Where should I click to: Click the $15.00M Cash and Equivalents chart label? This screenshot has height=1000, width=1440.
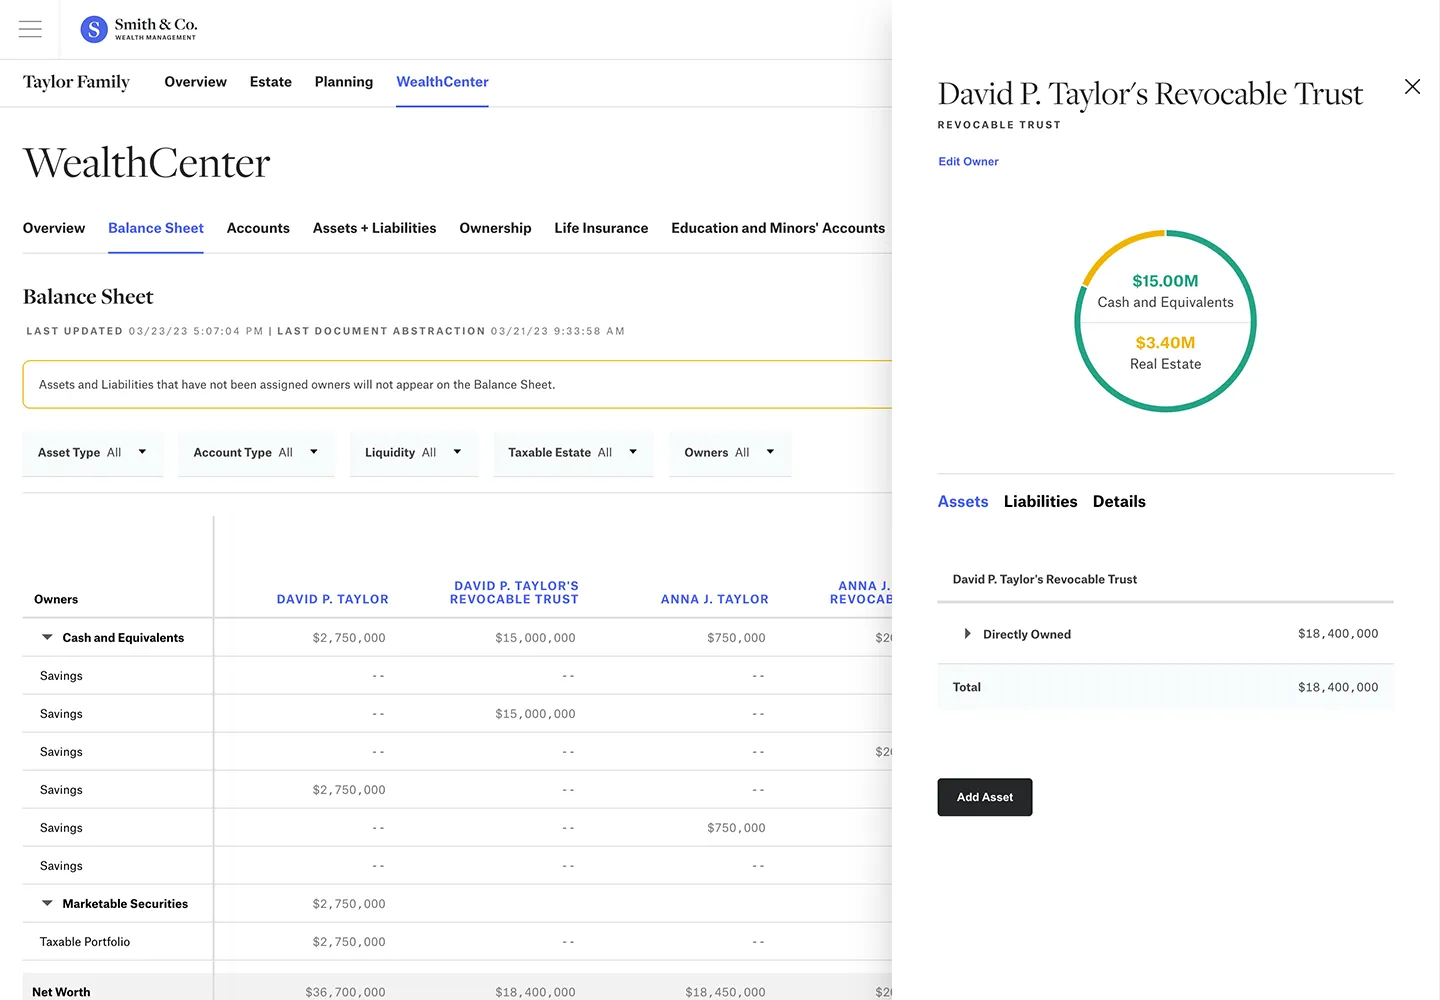point(1165,291)
